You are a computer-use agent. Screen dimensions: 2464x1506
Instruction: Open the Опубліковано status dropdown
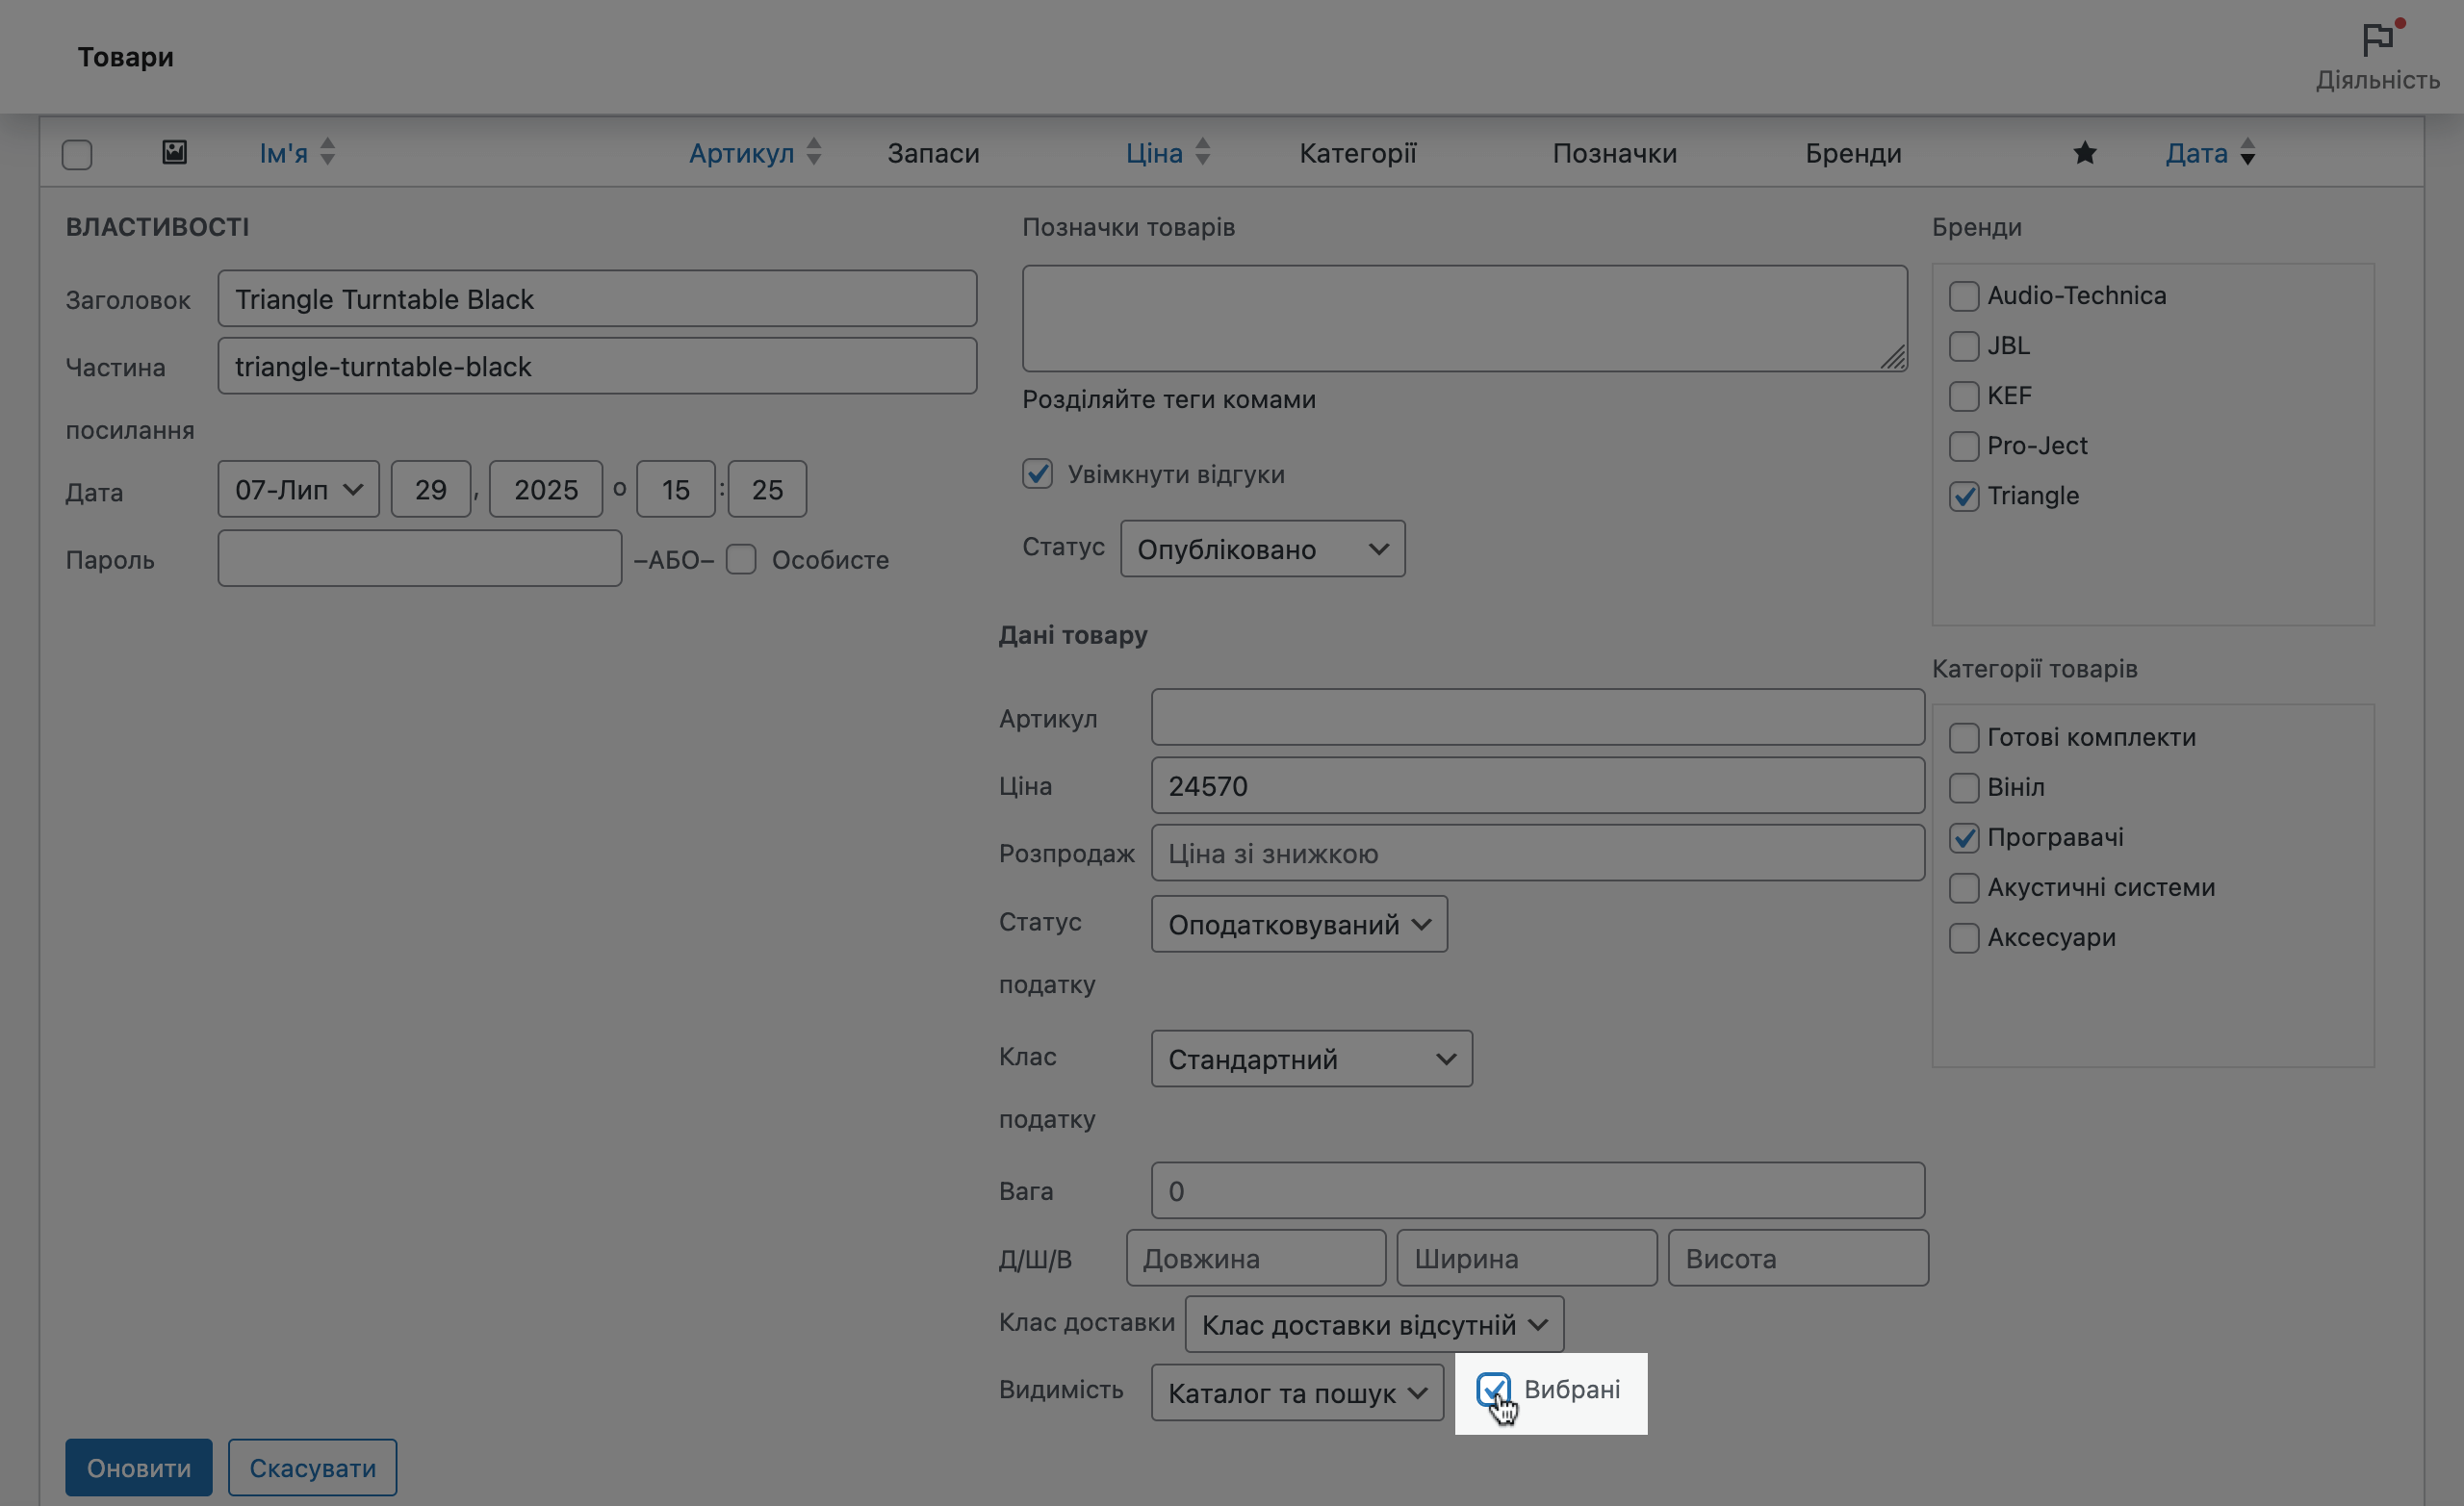pyautogui.click(x=1262, y=549)
